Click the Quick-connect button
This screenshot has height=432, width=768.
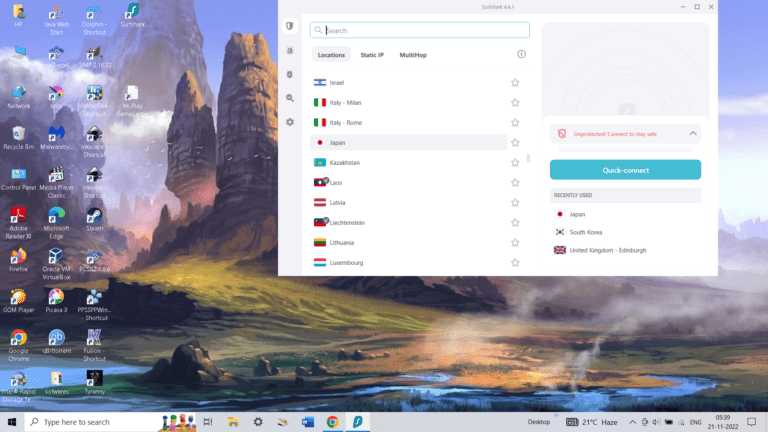click(625, 170)
